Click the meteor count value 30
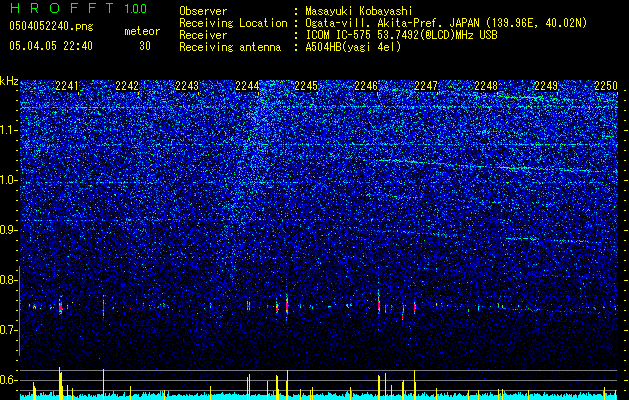The image size is (629, 400). point(145,46)
